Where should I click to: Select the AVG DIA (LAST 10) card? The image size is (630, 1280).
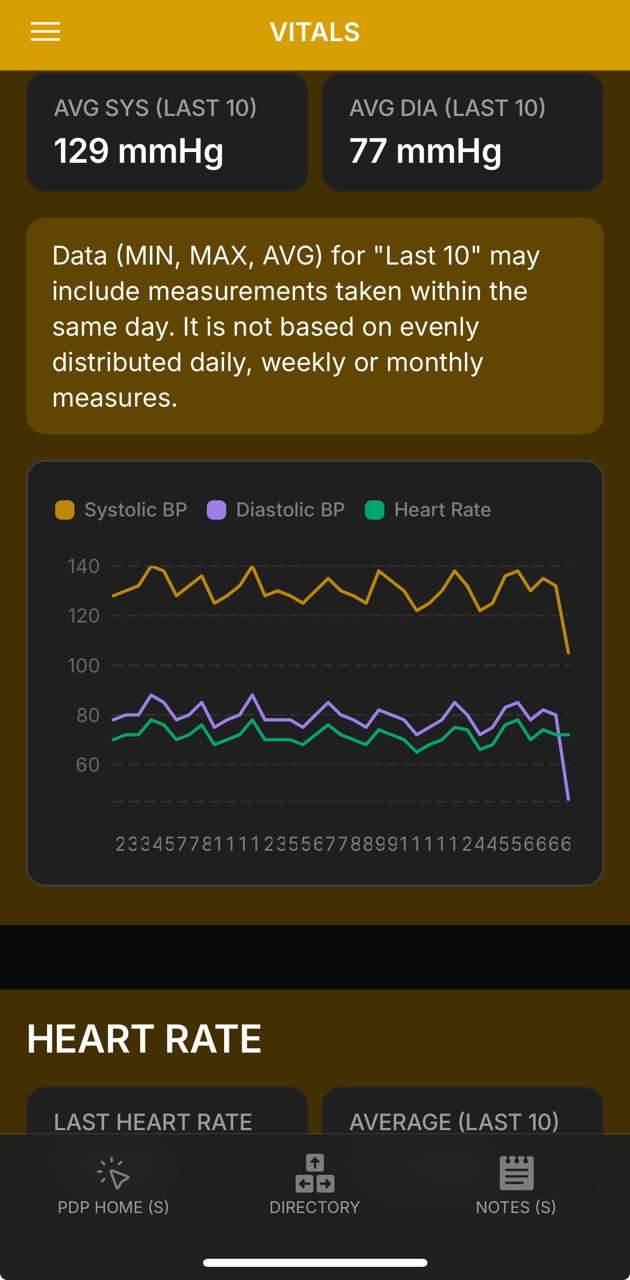coord(462,132)
